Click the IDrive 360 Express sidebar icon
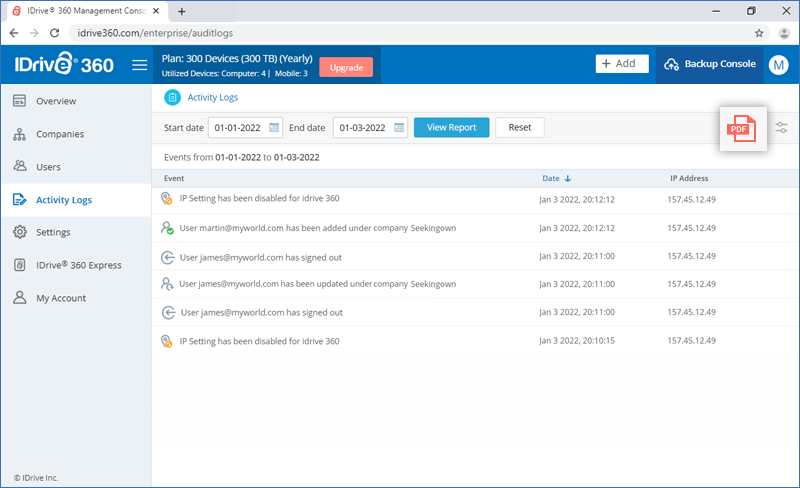This screenshot has height=488, width=800. click(19, 265)
